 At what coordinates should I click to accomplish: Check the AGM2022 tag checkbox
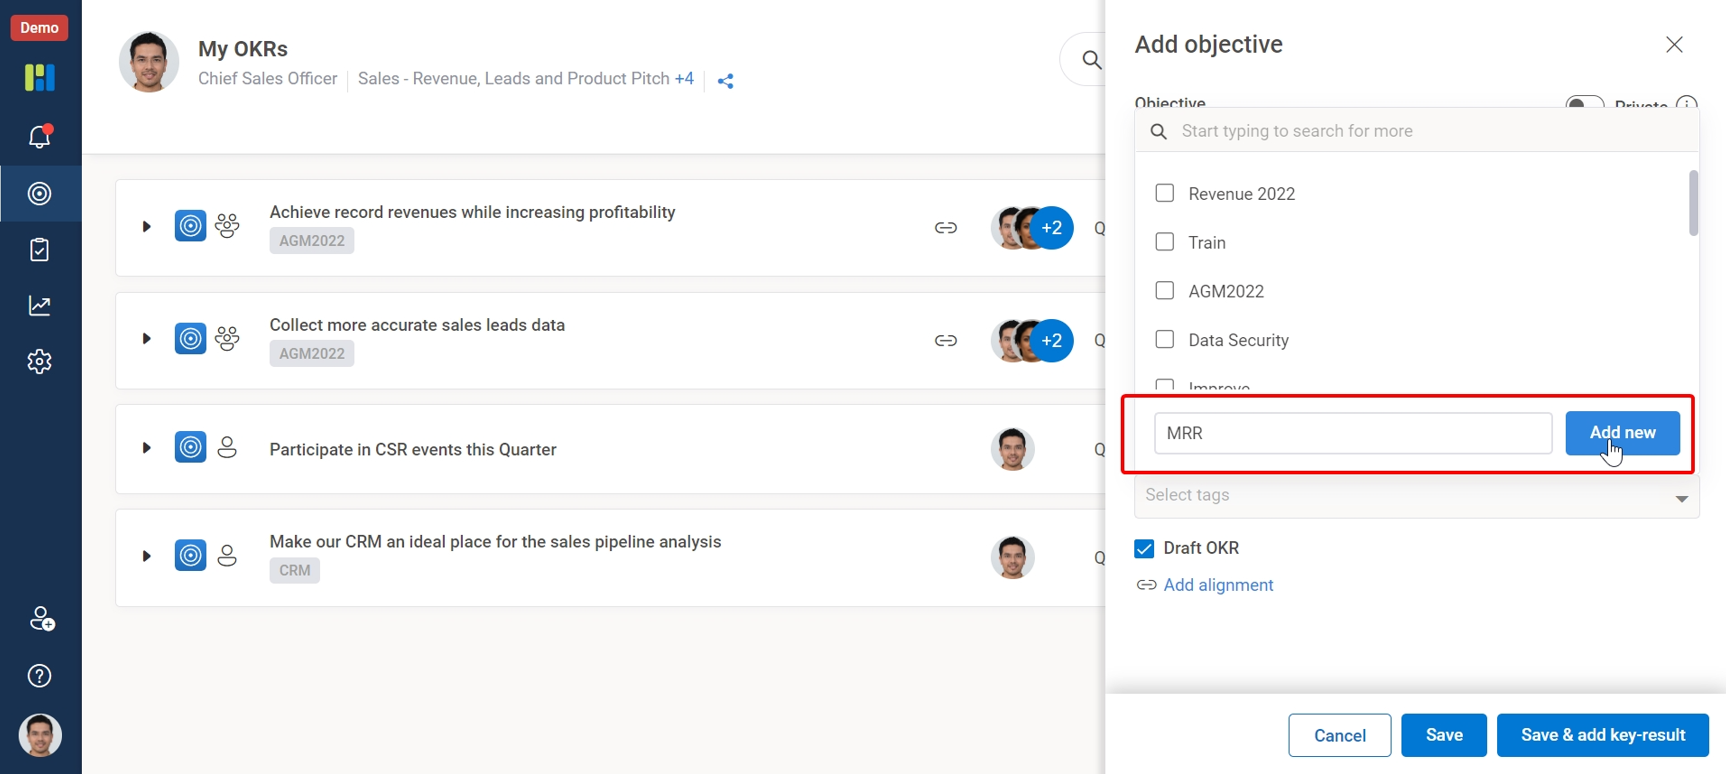coord(1165,291)
